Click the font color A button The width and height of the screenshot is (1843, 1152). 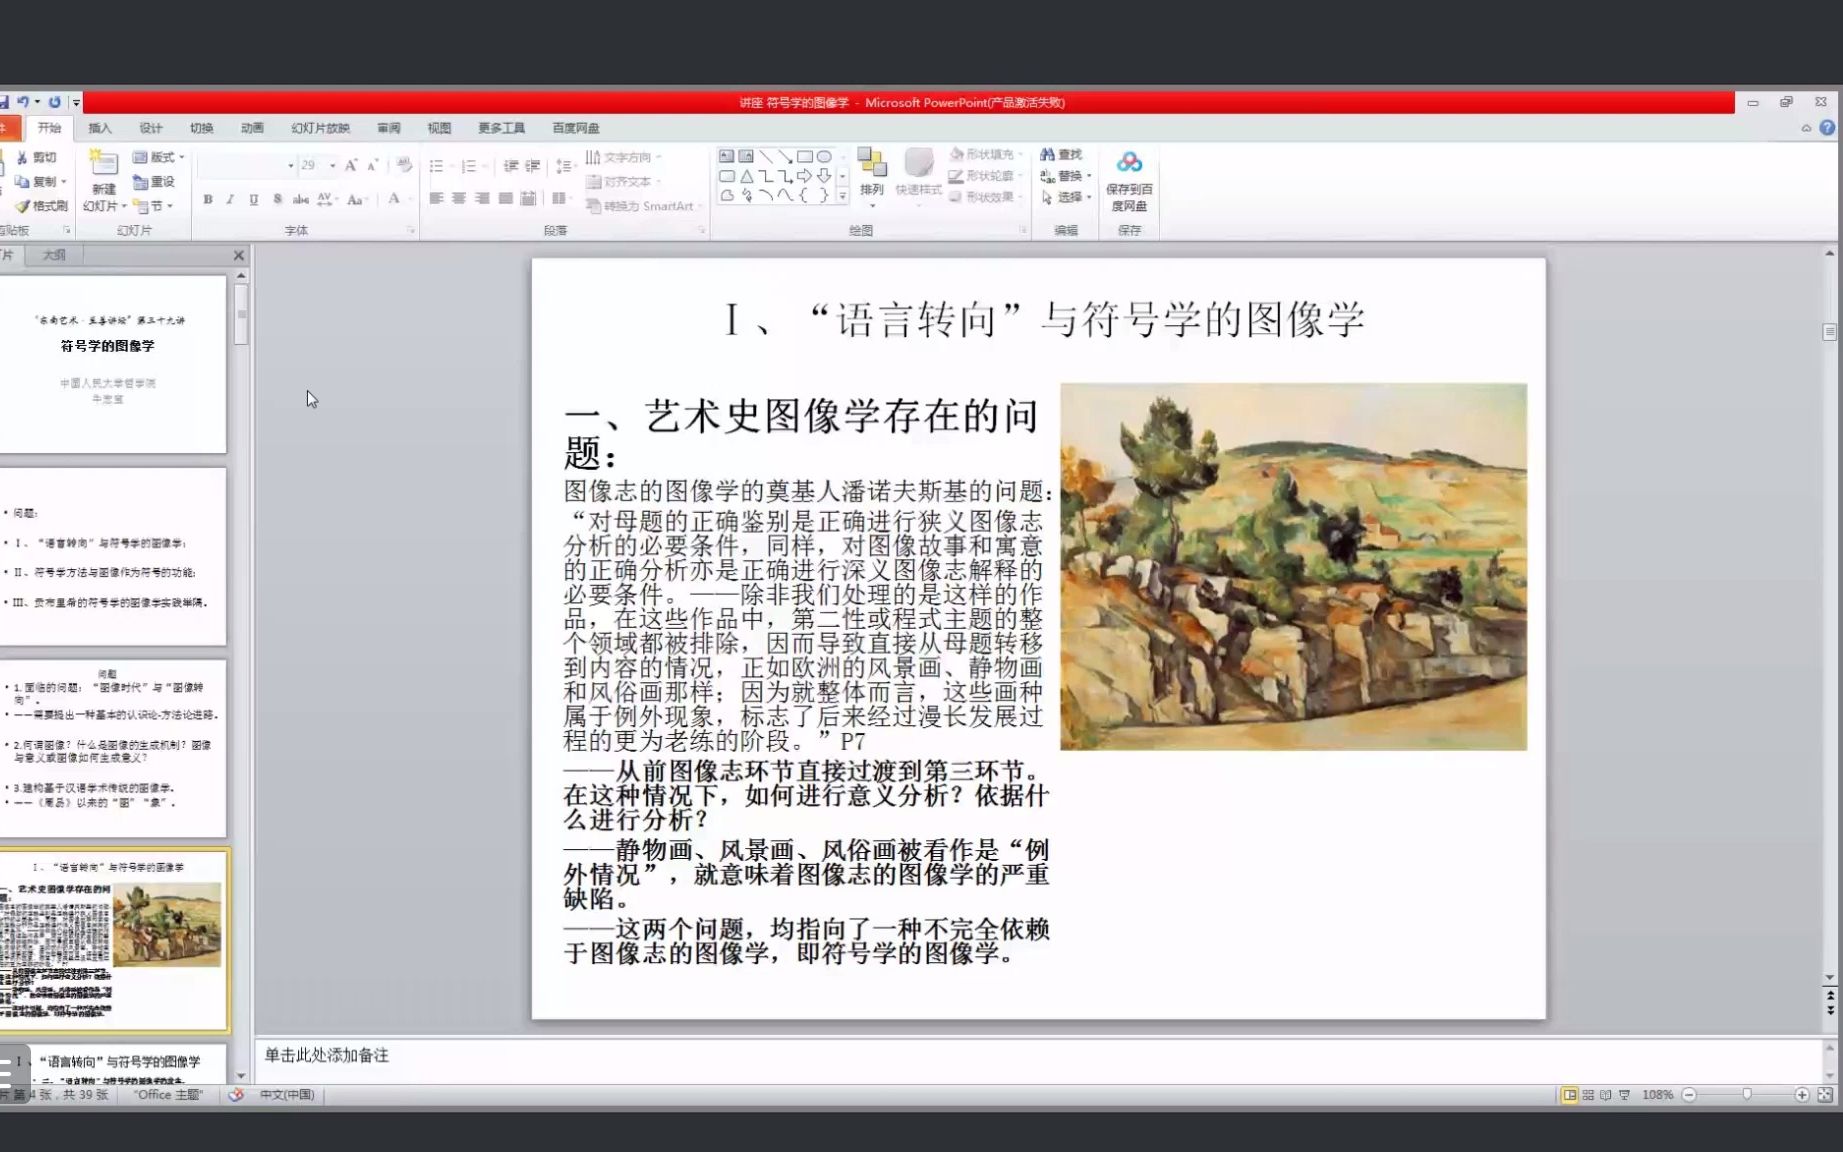coord(394,199)
